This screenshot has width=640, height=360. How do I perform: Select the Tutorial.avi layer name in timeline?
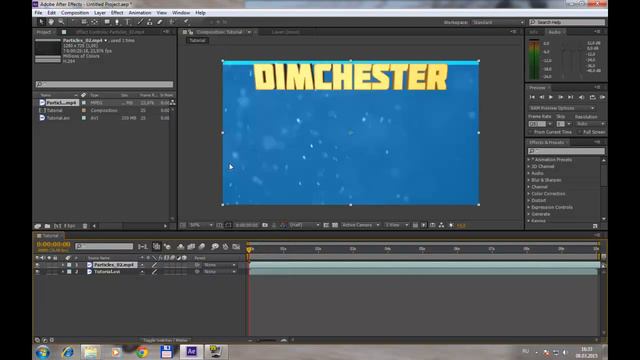click(107, 271)
